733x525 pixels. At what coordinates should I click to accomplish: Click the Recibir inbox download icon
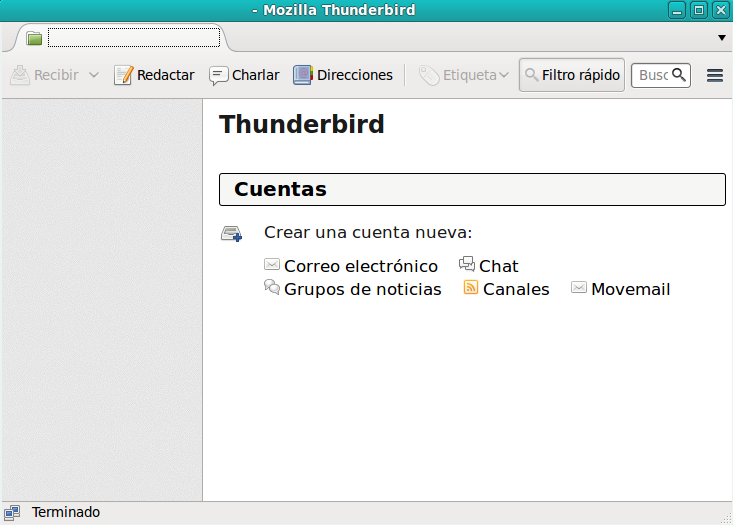pyautogui.click(x=20, y=75)
